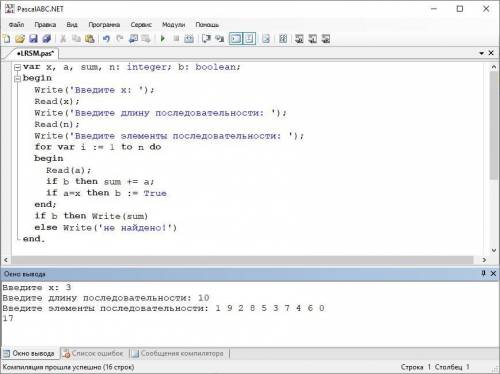This screenshot has height=374, width=500.
Task: Open the Вид menu
Action: pos(72,25)
